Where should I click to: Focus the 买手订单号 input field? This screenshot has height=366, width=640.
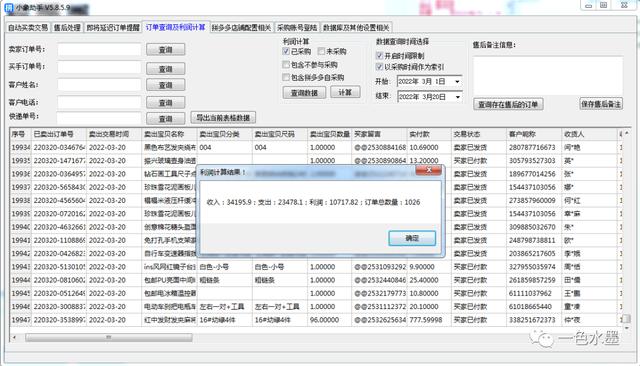click(99, 67)
